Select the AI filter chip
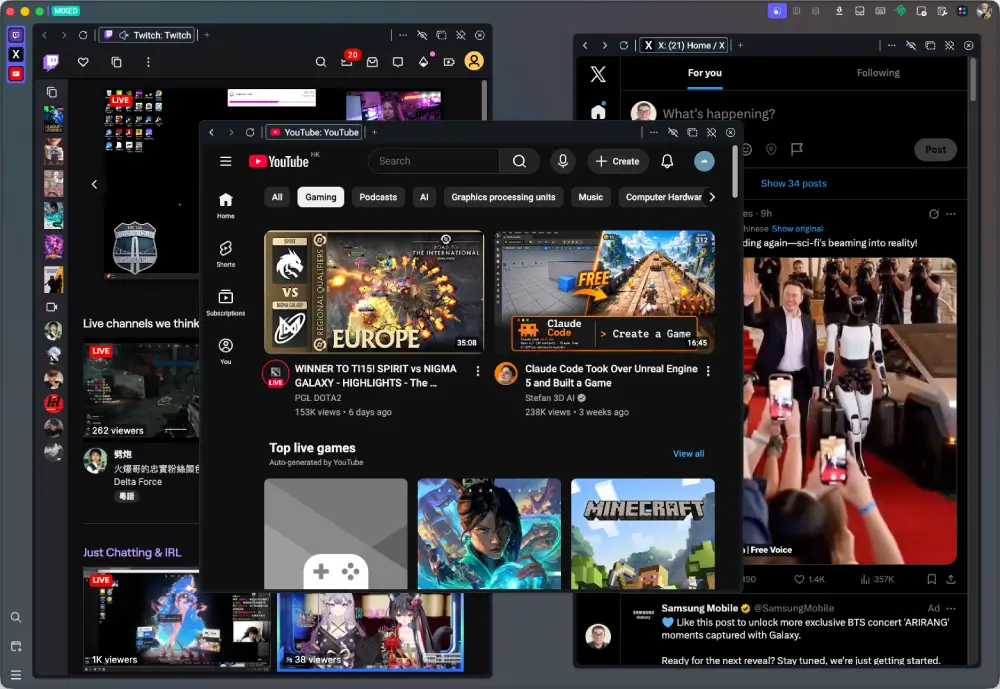Image resolution: width=1000 pixels, height=689 pixels. [424, 197]
